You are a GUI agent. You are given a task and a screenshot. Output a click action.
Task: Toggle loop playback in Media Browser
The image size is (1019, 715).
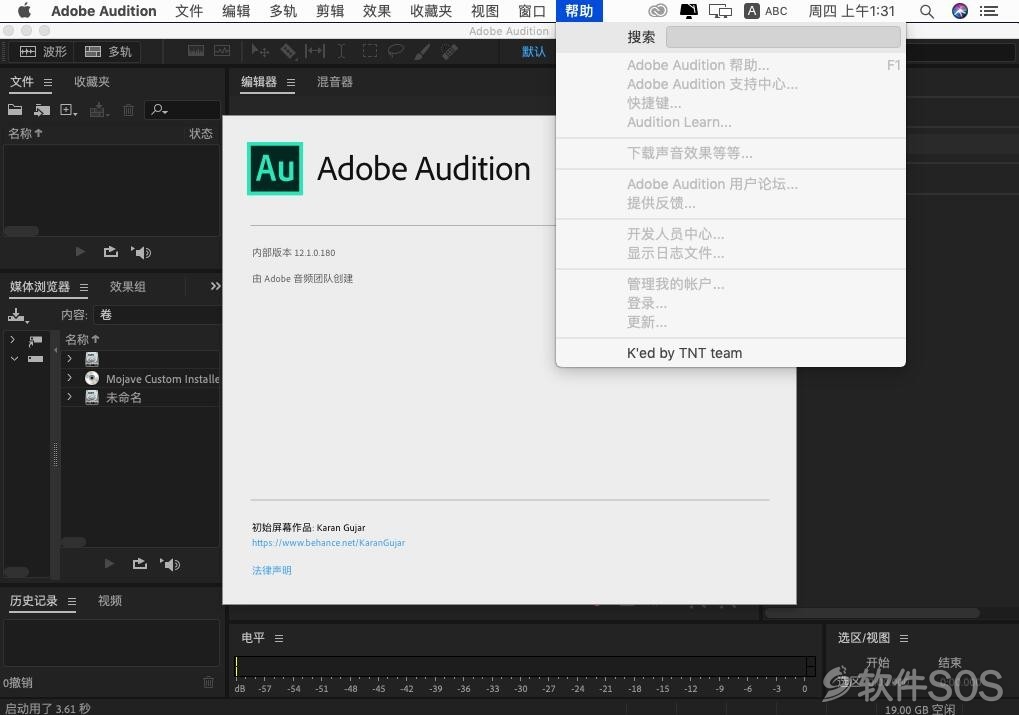140,564
